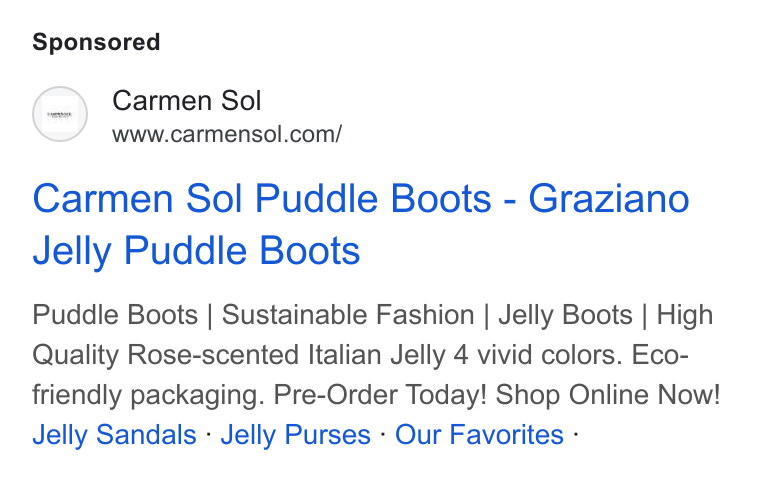Visit the www.carmensol.com URL text
The width and height of the screenshot is (760, 478).
tap(227, 134)
